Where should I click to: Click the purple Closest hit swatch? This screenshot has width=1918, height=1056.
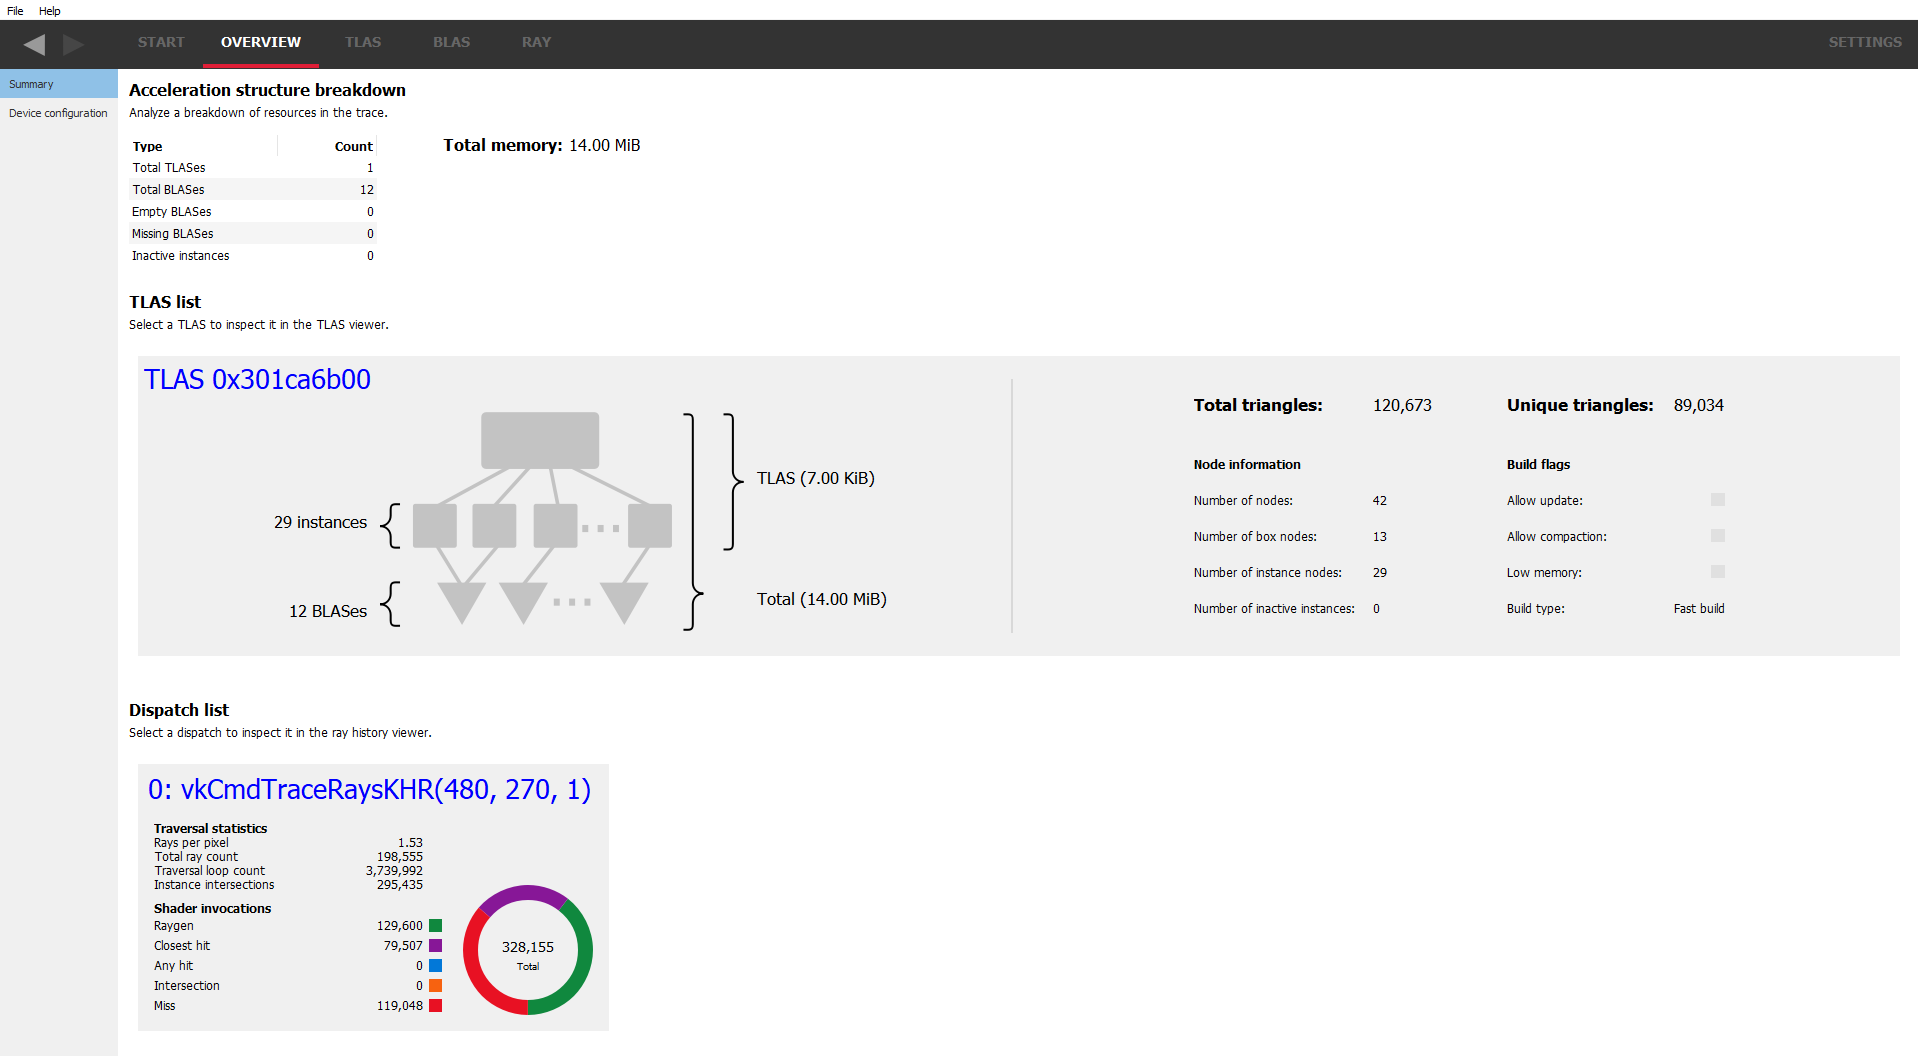[435, 946]
